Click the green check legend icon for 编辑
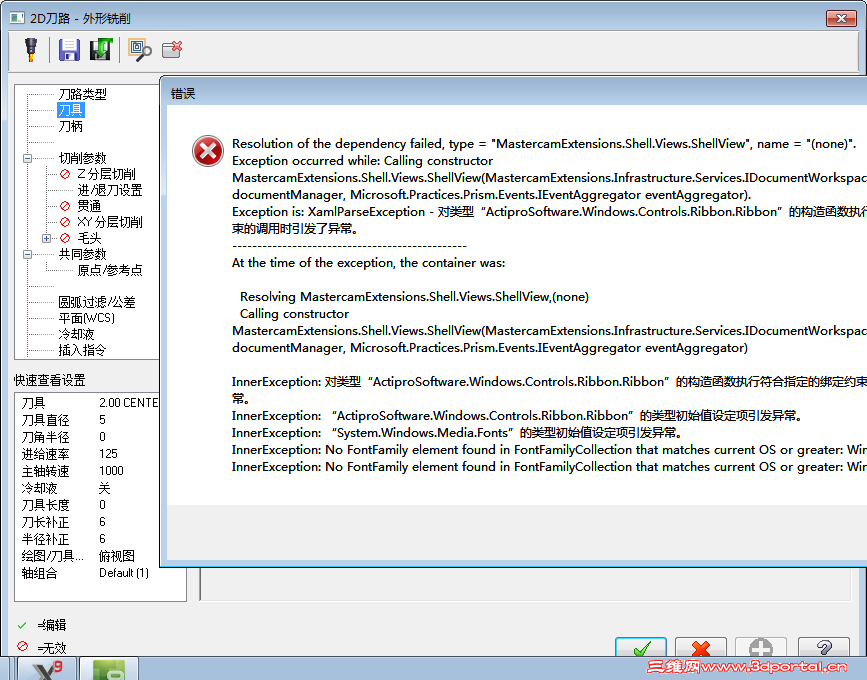867x680 pixels. 22,625
